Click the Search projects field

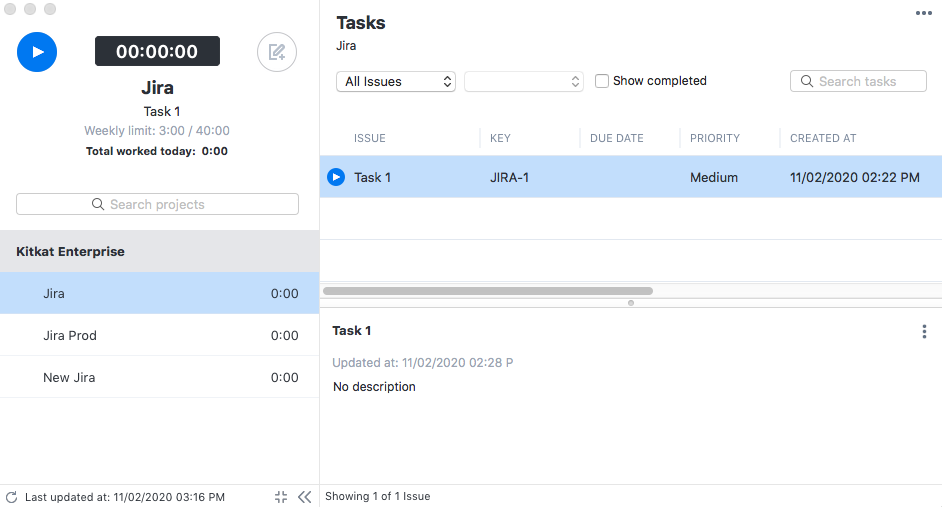tap(157, 204)
